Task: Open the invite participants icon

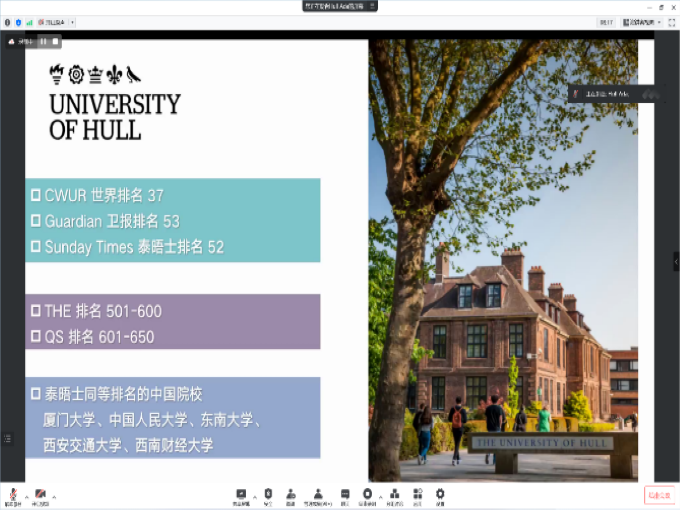Action: point(290,494)
